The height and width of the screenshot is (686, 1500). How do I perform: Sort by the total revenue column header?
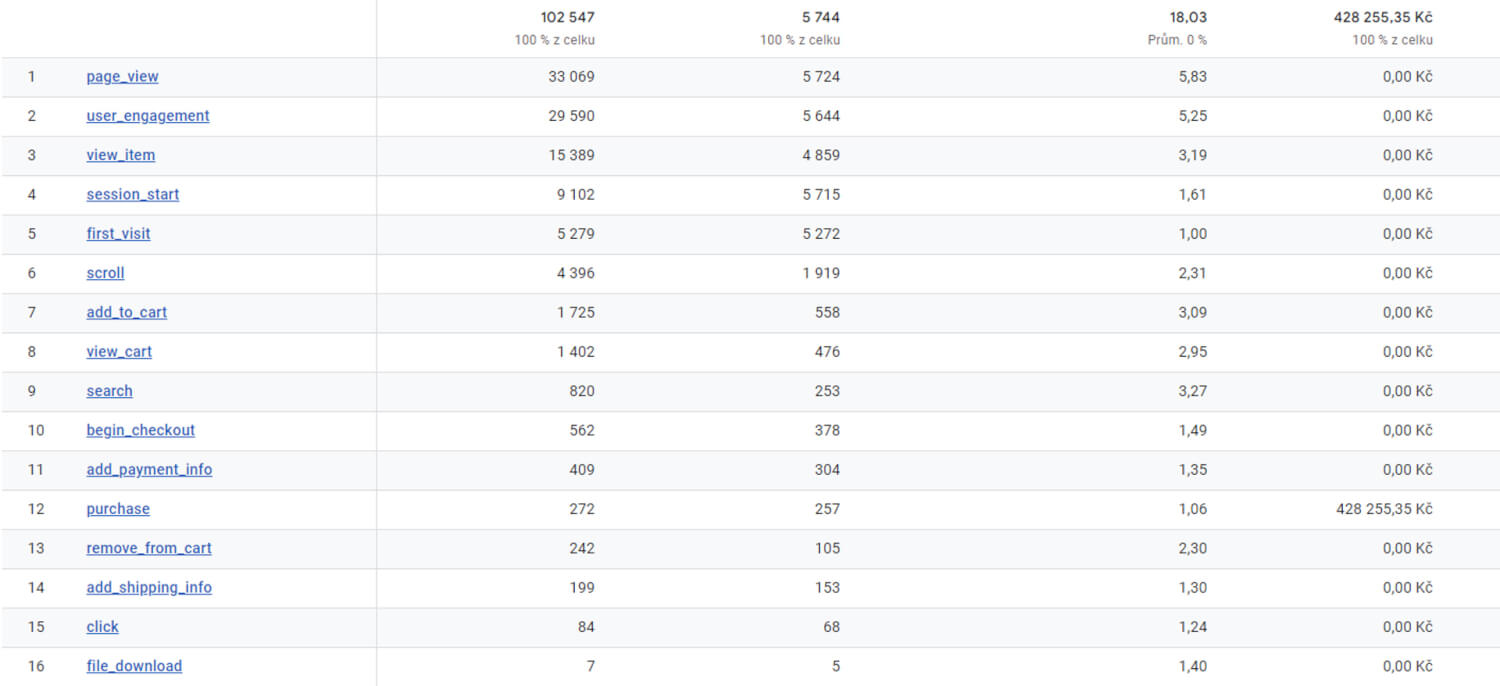point(1390,17)
